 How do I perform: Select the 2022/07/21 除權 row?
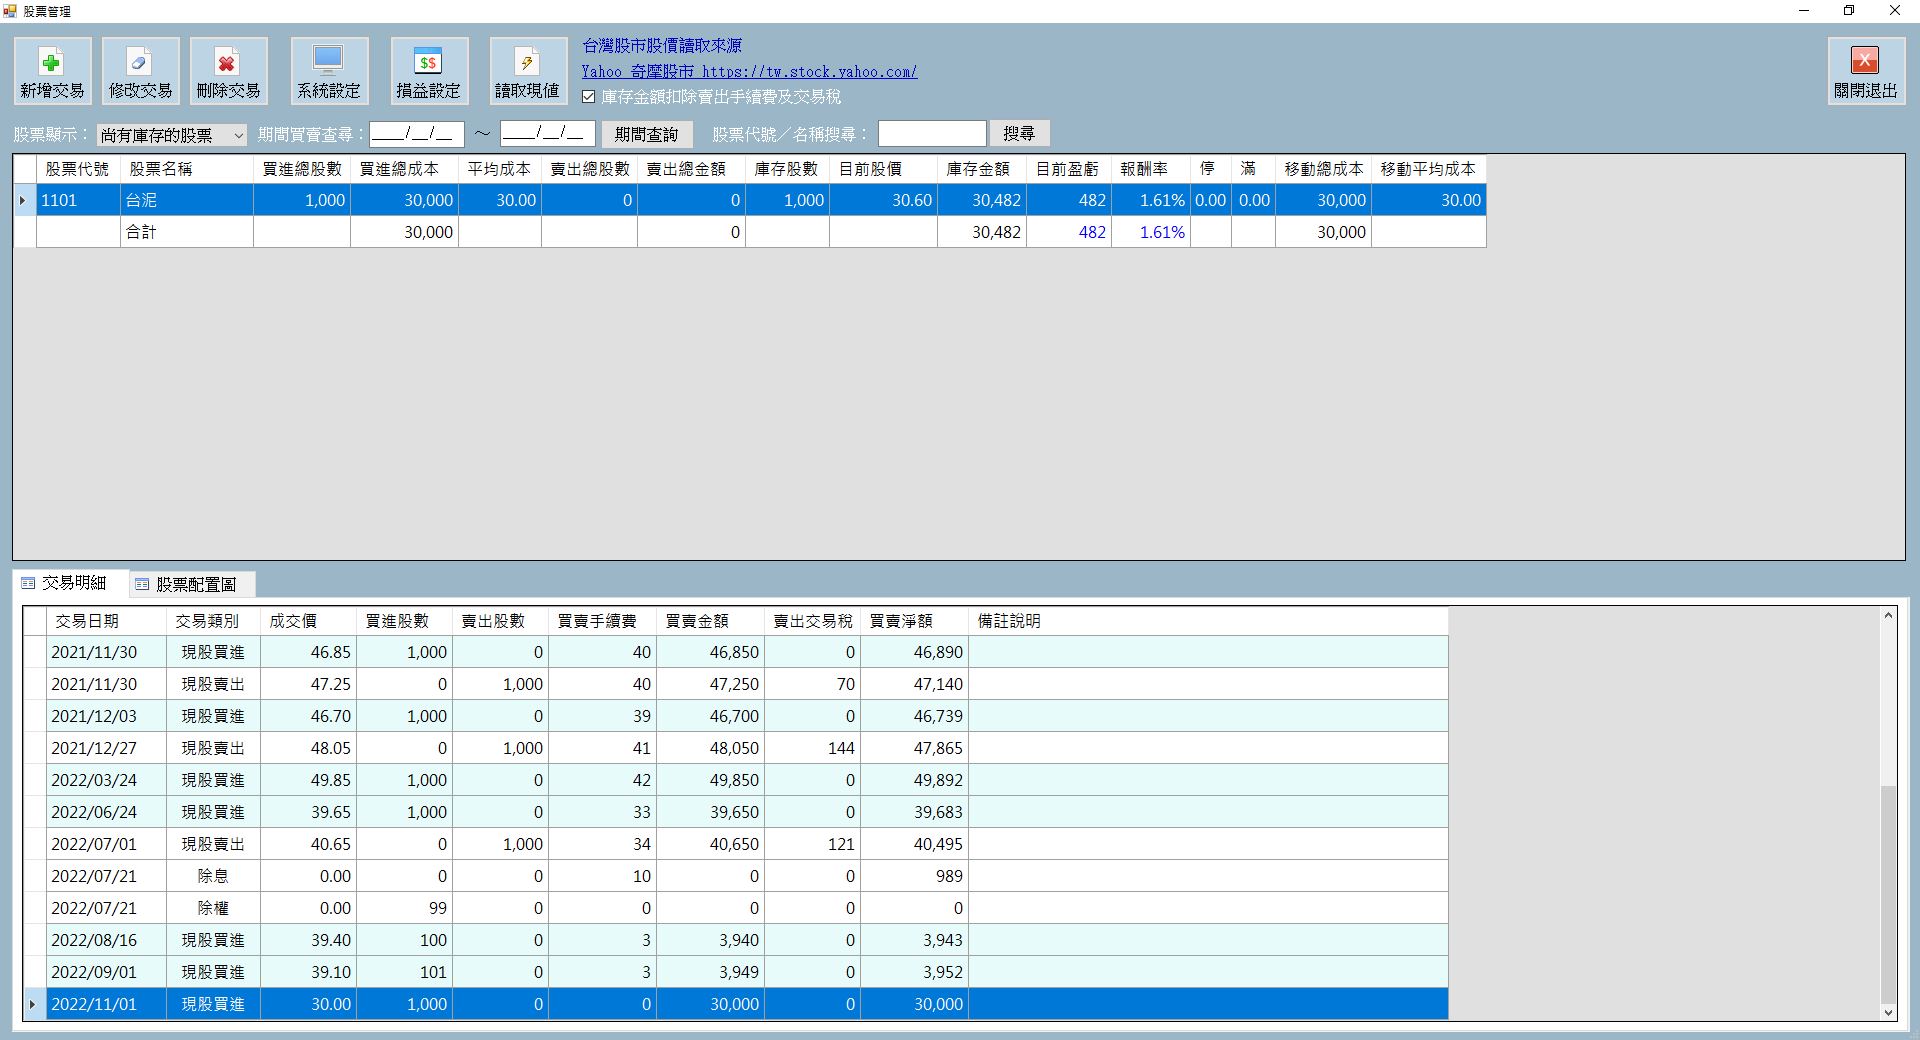pos(736,908)
